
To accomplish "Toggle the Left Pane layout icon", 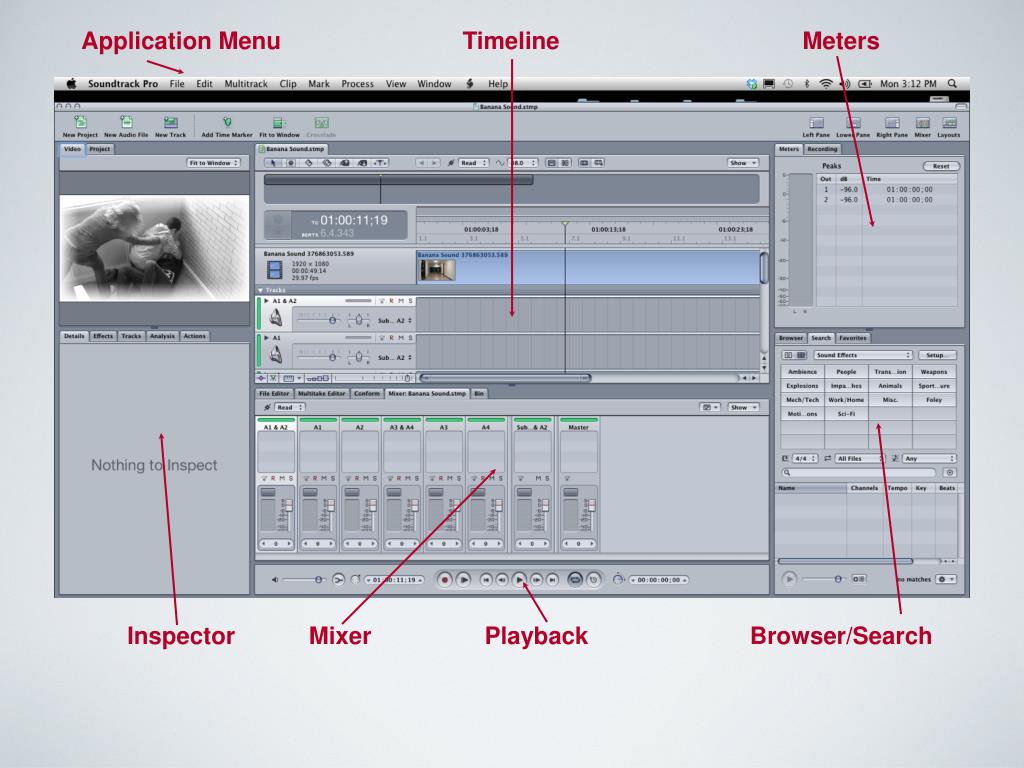I will pyautogui.click(x=816, y=123).
